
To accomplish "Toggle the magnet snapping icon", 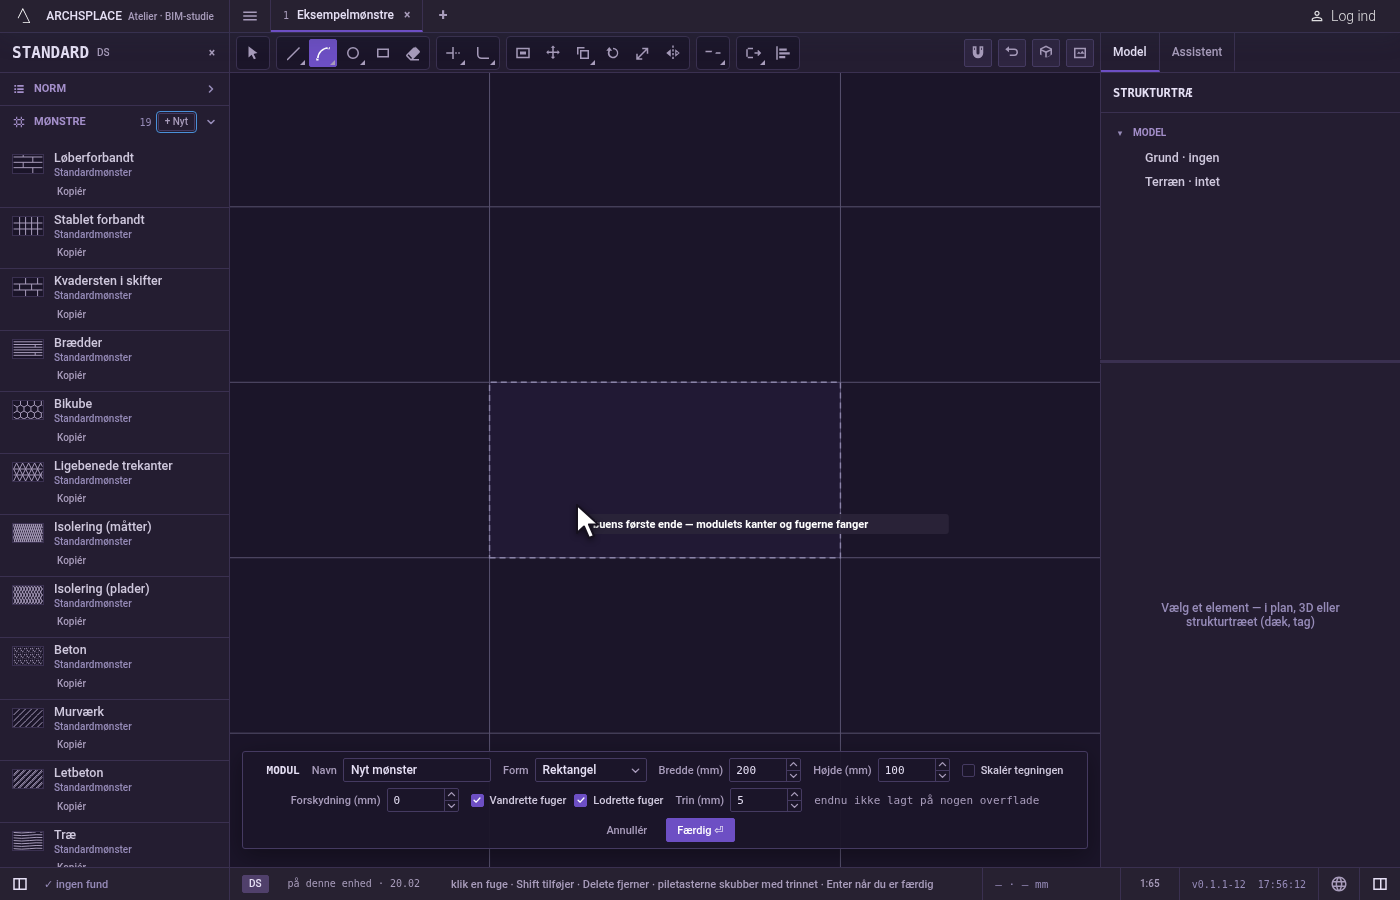I will [x=978, y=53].
